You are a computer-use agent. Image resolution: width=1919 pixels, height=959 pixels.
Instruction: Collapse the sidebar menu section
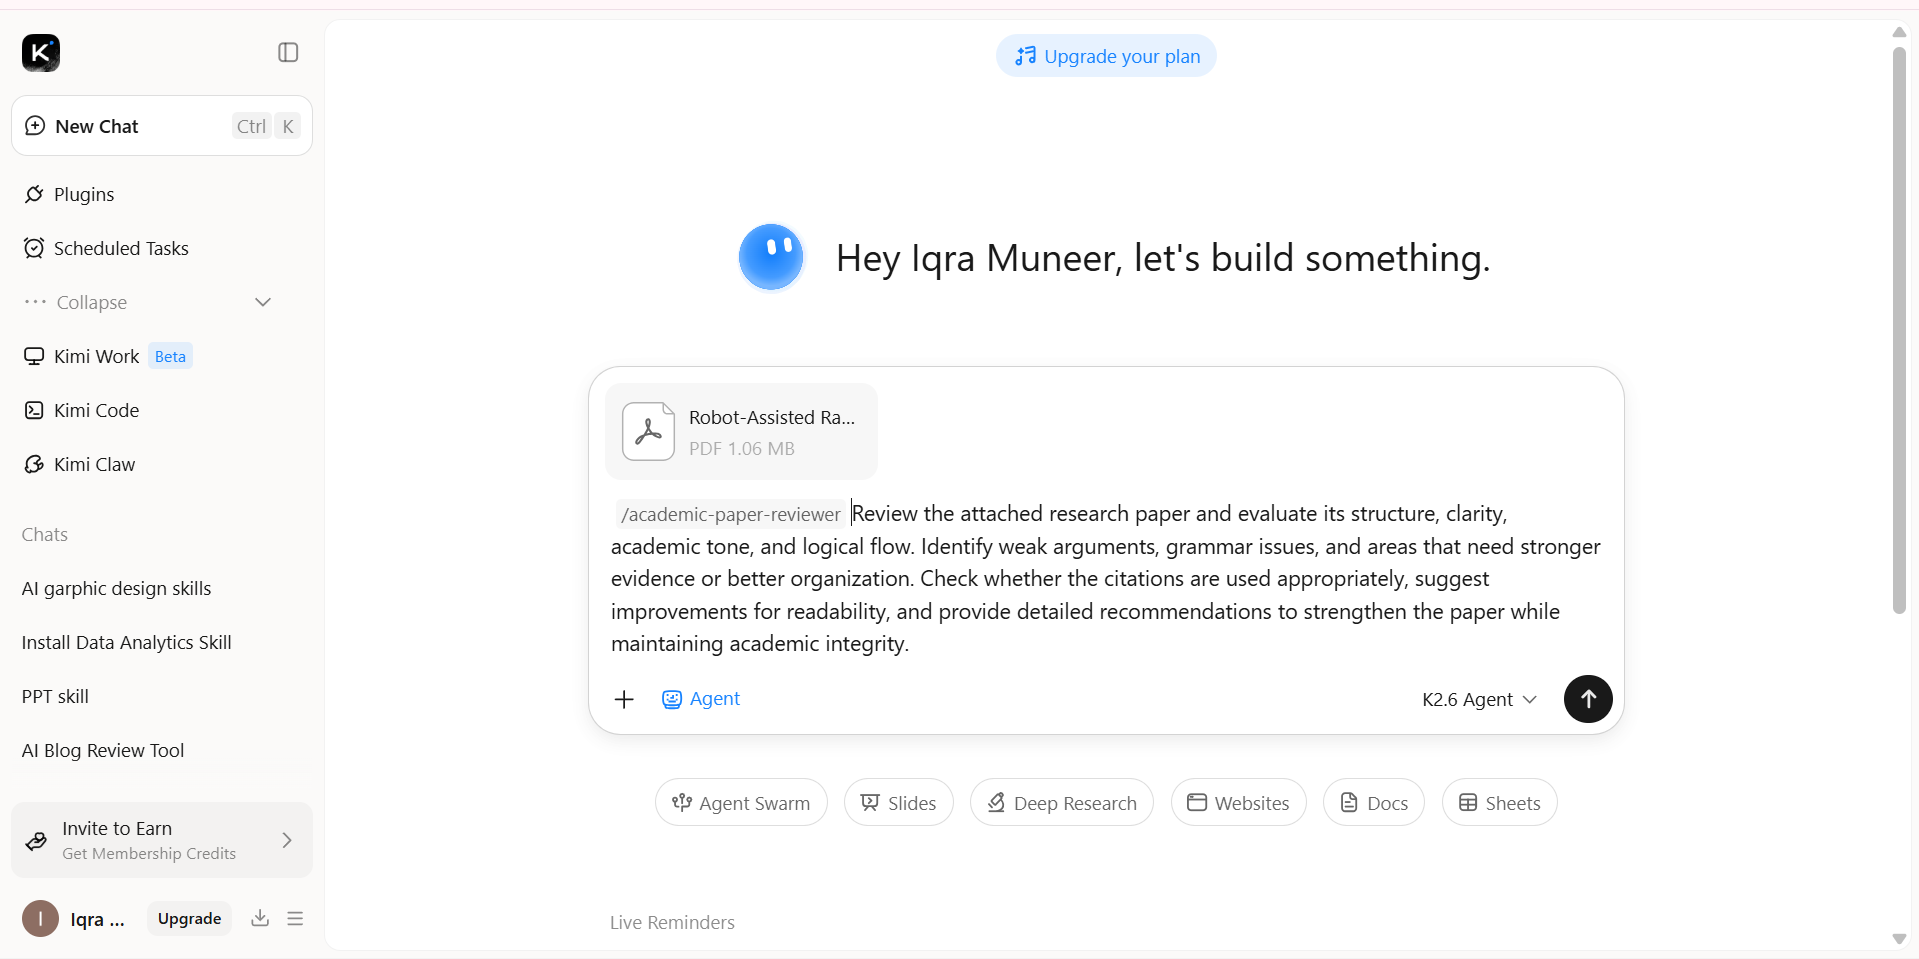(x=148, y=302)
